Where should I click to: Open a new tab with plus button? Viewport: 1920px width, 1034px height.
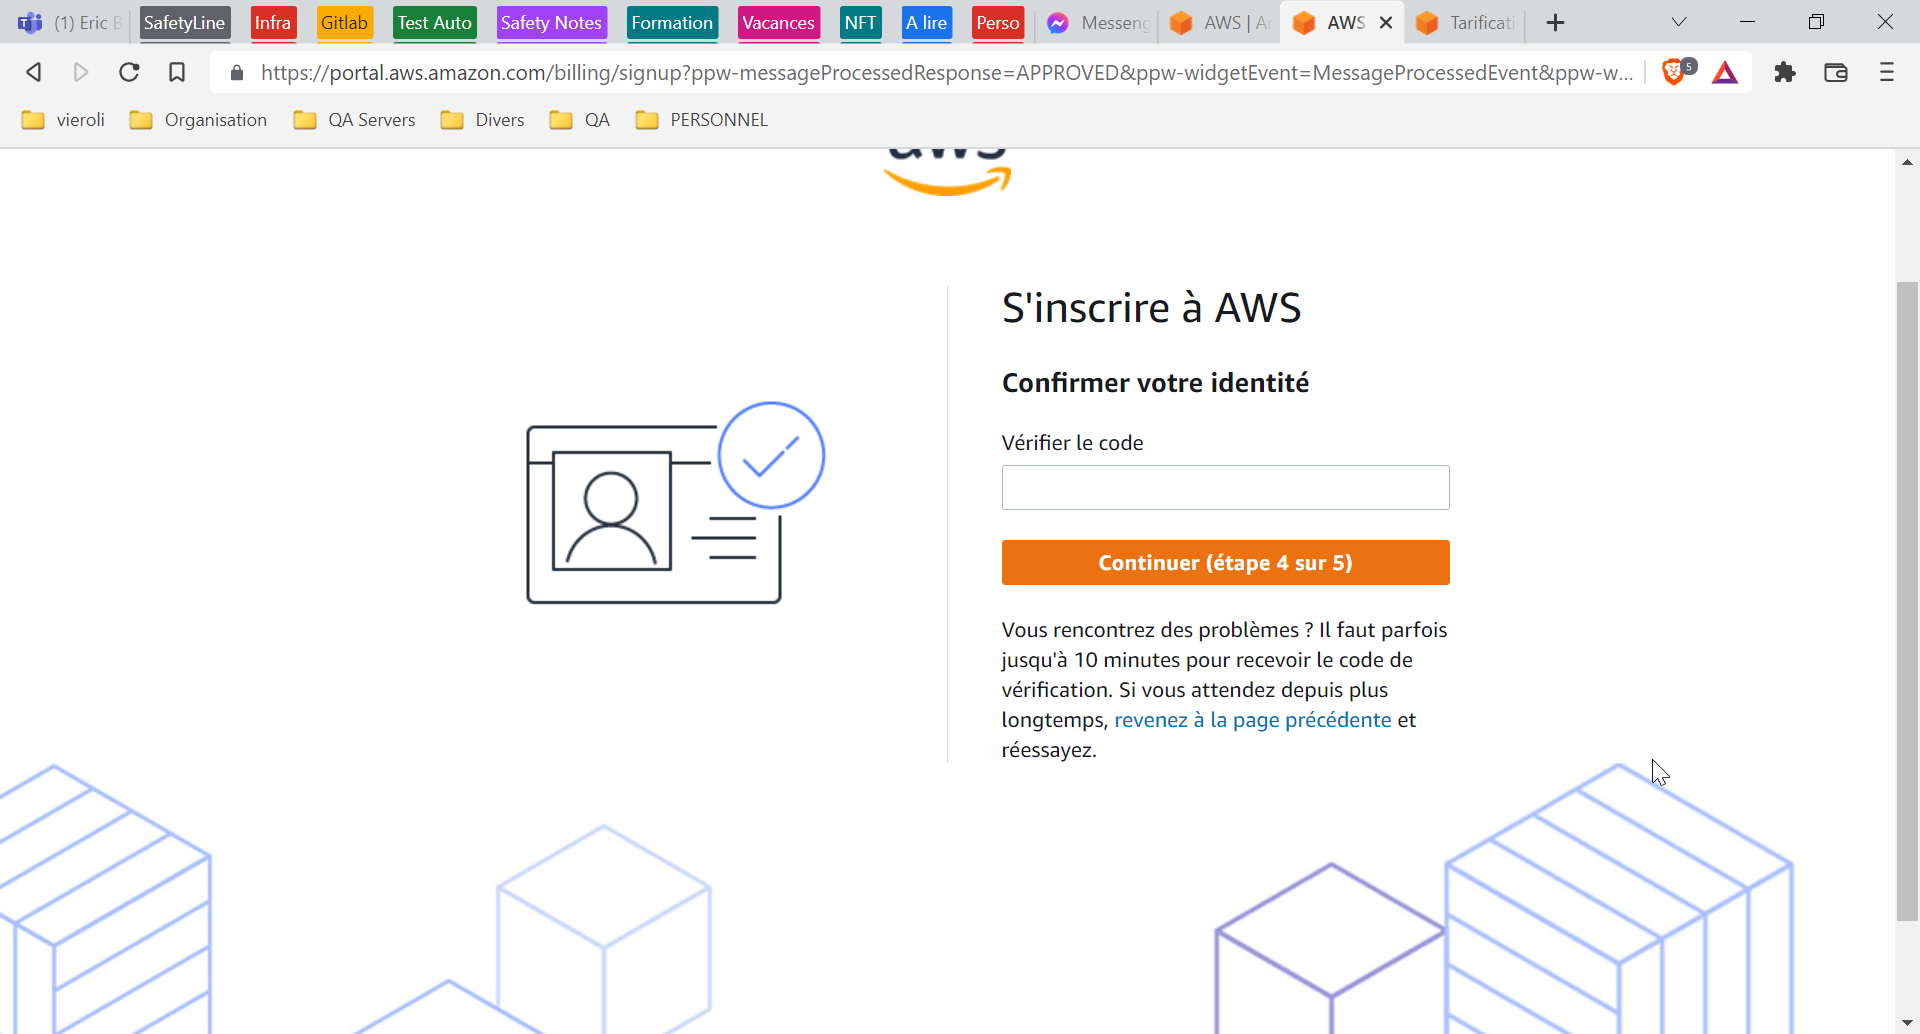point(1555,23)
